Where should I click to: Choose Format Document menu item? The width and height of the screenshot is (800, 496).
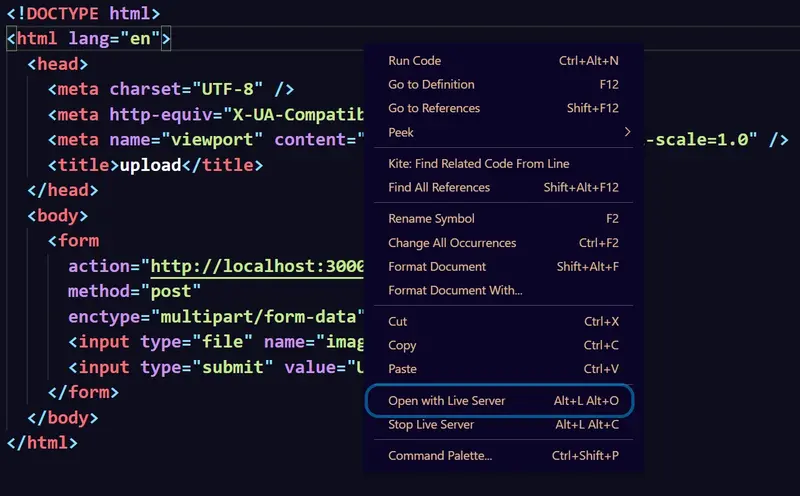437,267
